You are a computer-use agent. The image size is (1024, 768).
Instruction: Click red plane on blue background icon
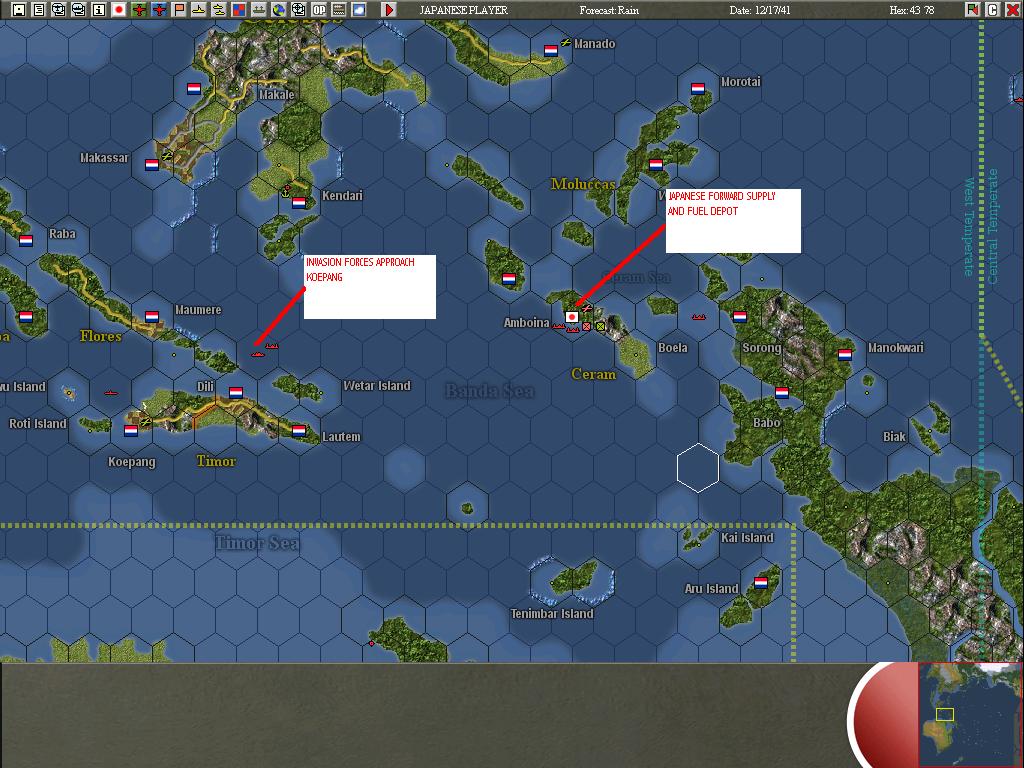pyautogui.click(x=159, y=9)
